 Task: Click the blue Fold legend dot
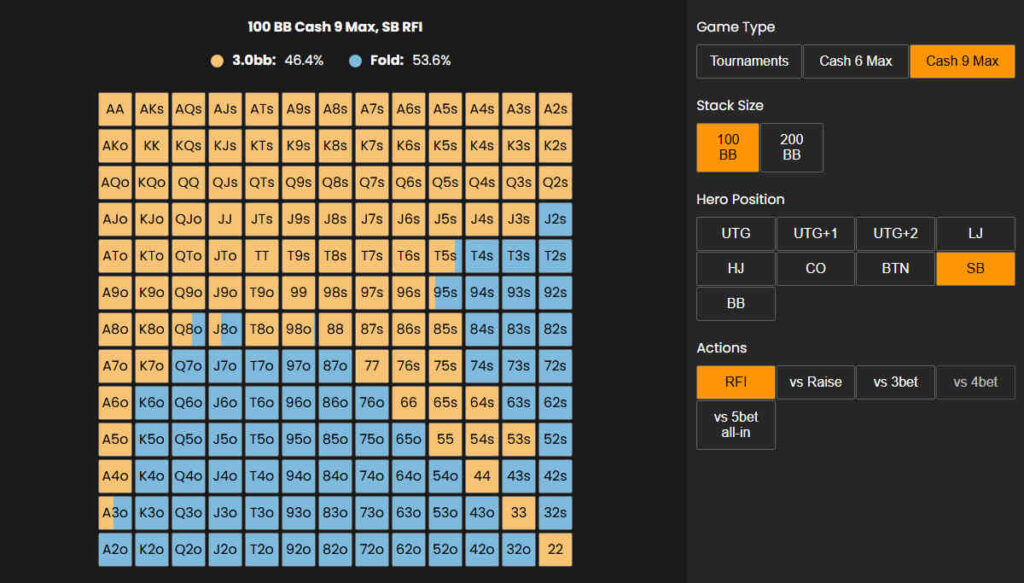(355, 61)
